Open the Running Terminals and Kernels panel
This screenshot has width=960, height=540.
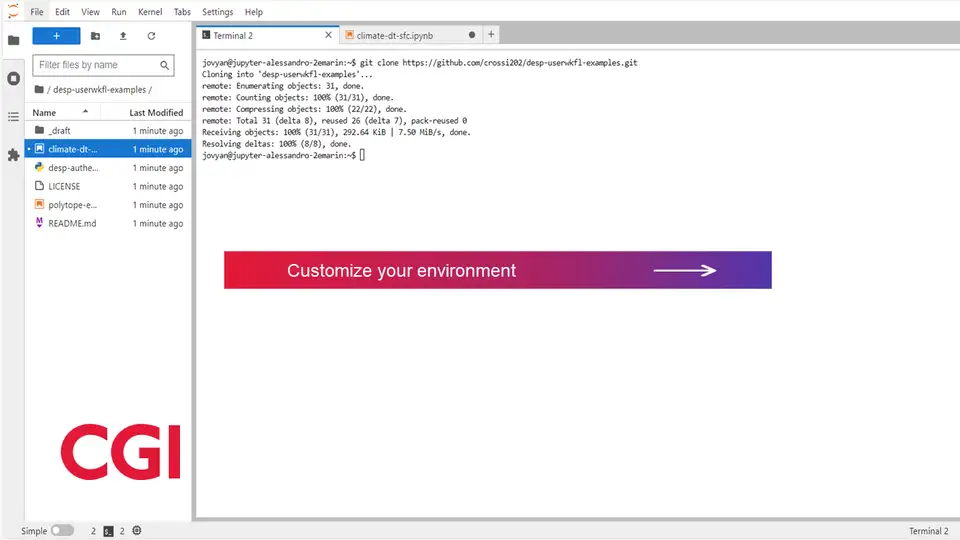point(13,78)
